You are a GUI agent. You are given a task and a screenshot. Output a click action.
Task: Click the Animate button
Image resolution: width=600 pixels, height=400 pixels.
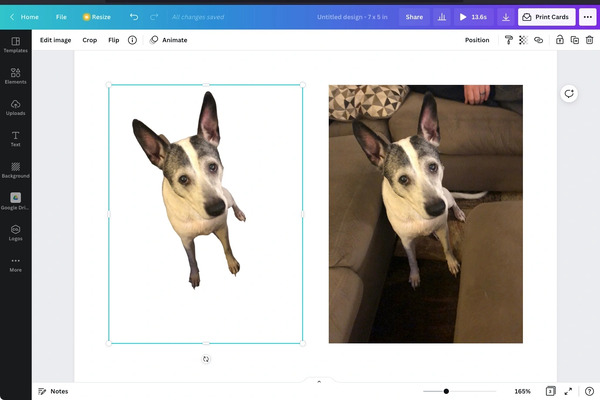(169, 40)
